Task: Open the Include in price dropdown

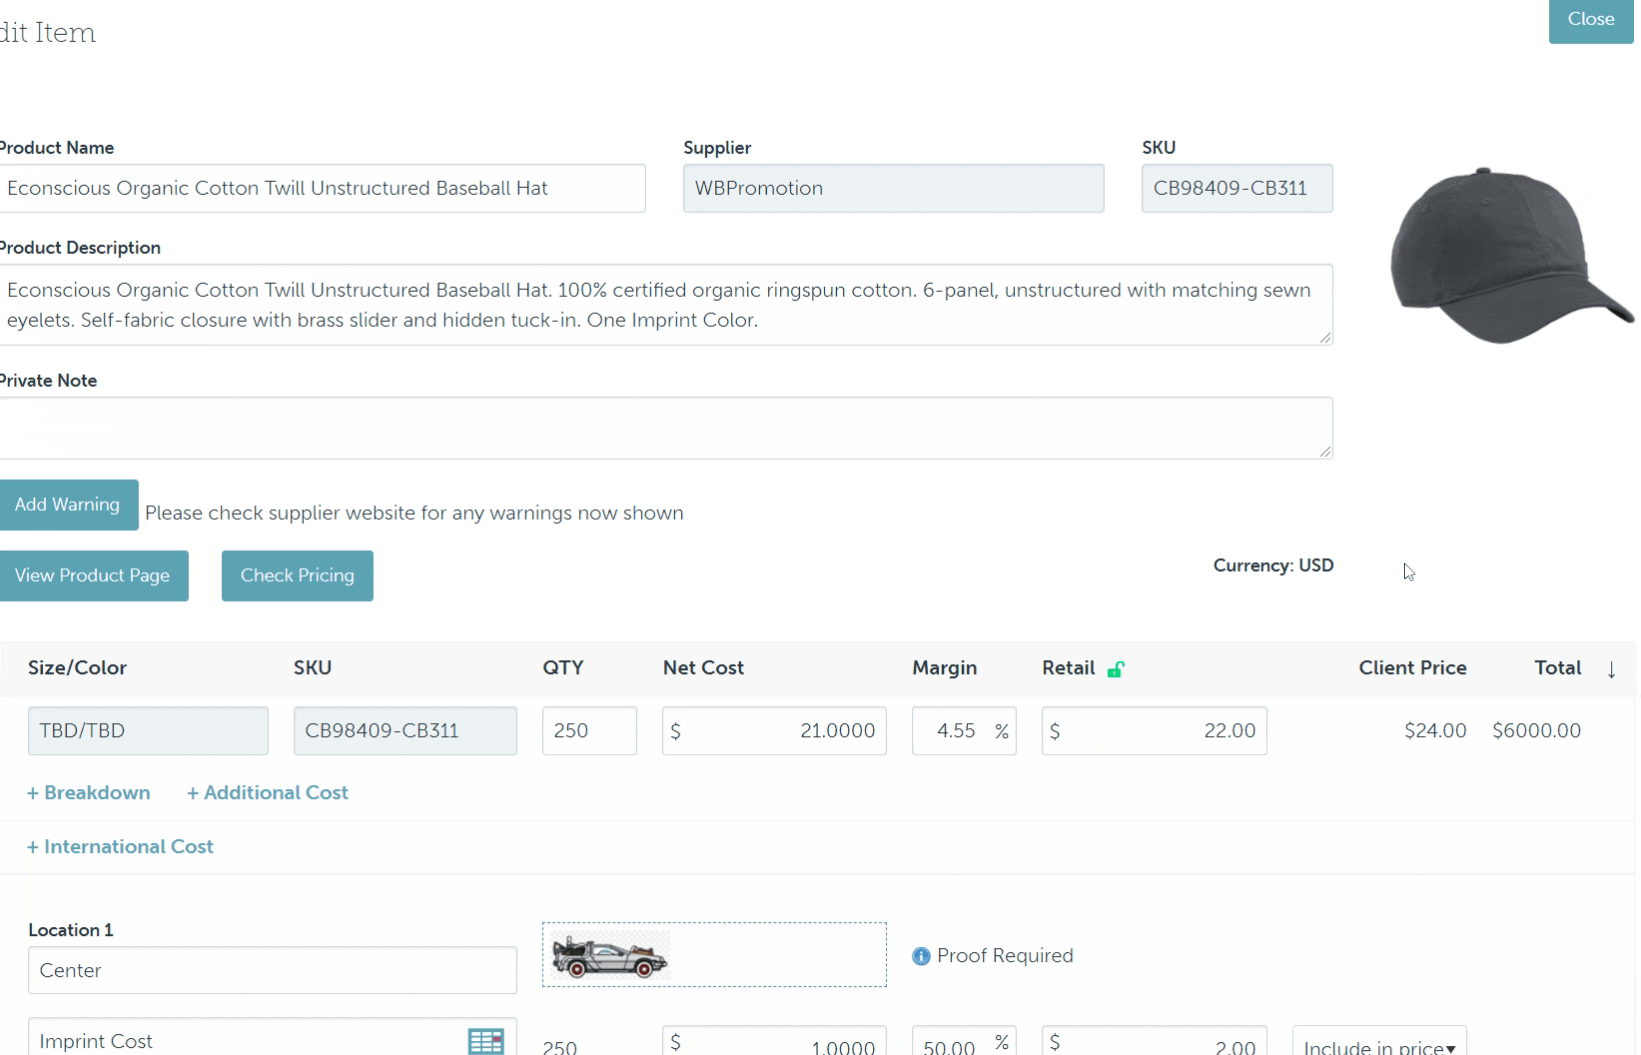Action: [x=1378, y=1045]
